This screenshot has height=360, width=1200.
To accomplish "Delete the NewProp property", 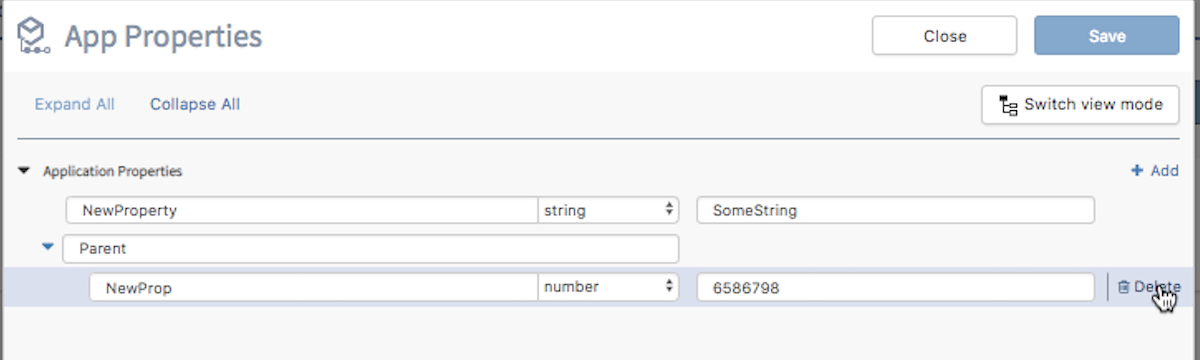I will (x=1148, y=287).
